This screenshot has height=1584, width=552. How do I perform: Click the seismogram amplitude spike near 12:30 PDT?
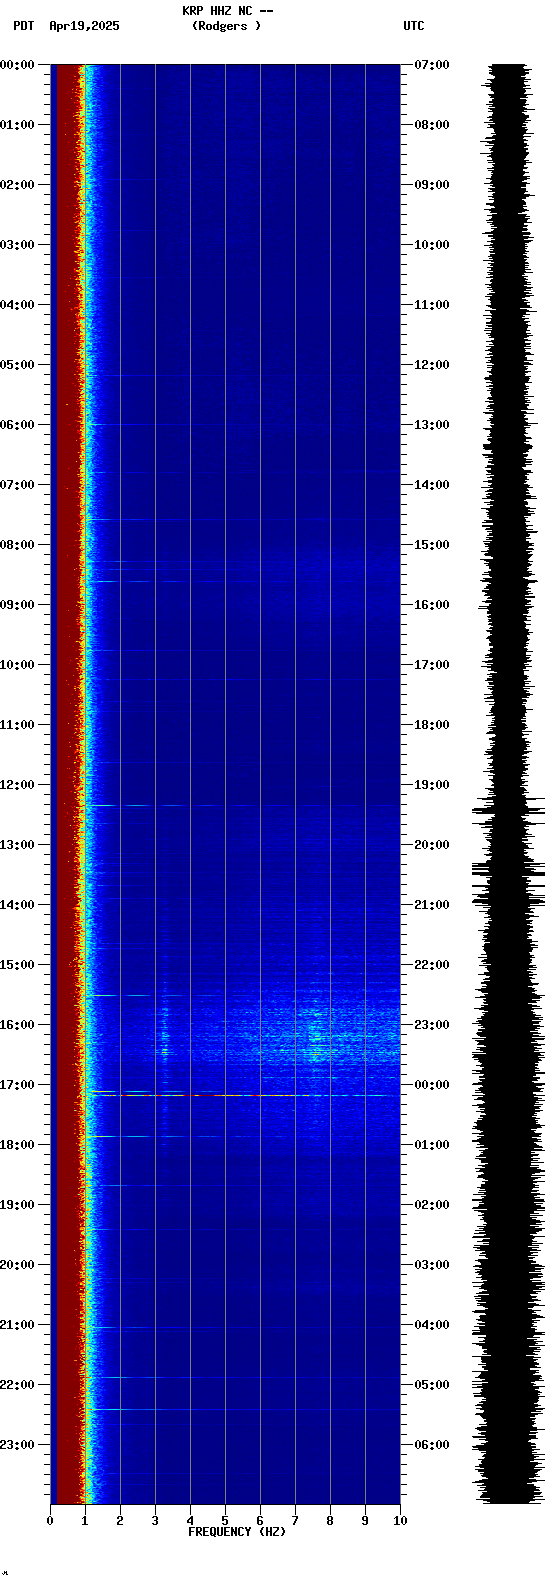(509, 812)
